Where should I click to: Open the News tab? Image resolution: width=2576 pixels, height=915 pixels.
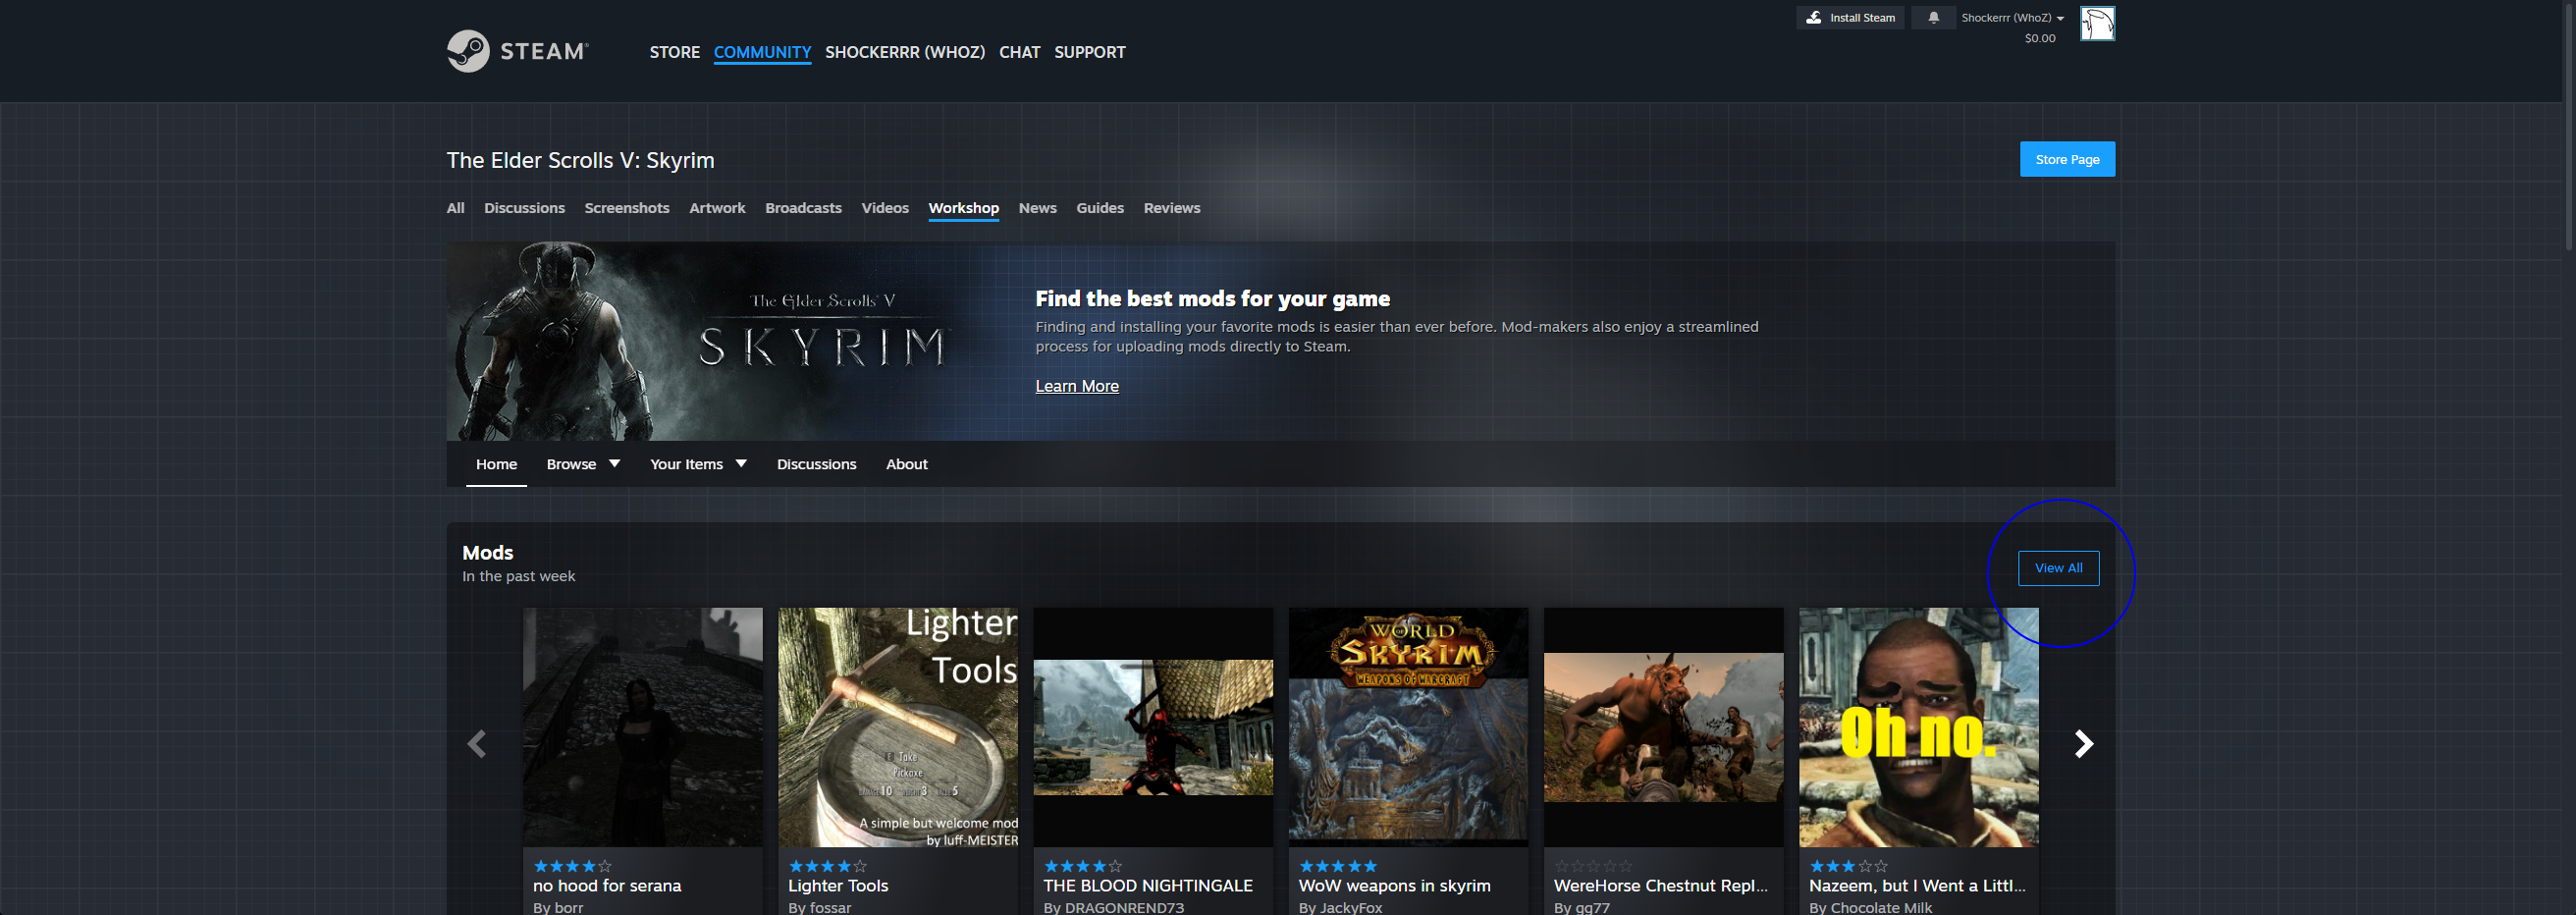point(1037,208)
